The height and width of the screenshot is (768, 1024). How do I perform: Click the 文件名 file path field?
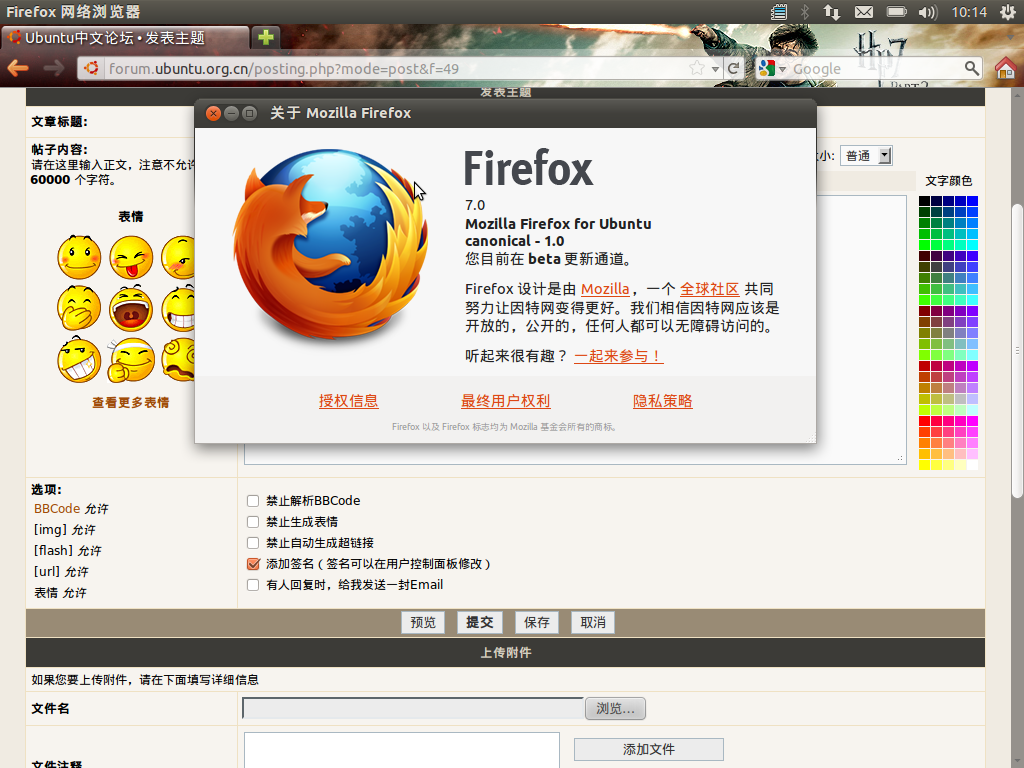pos(413,709)
